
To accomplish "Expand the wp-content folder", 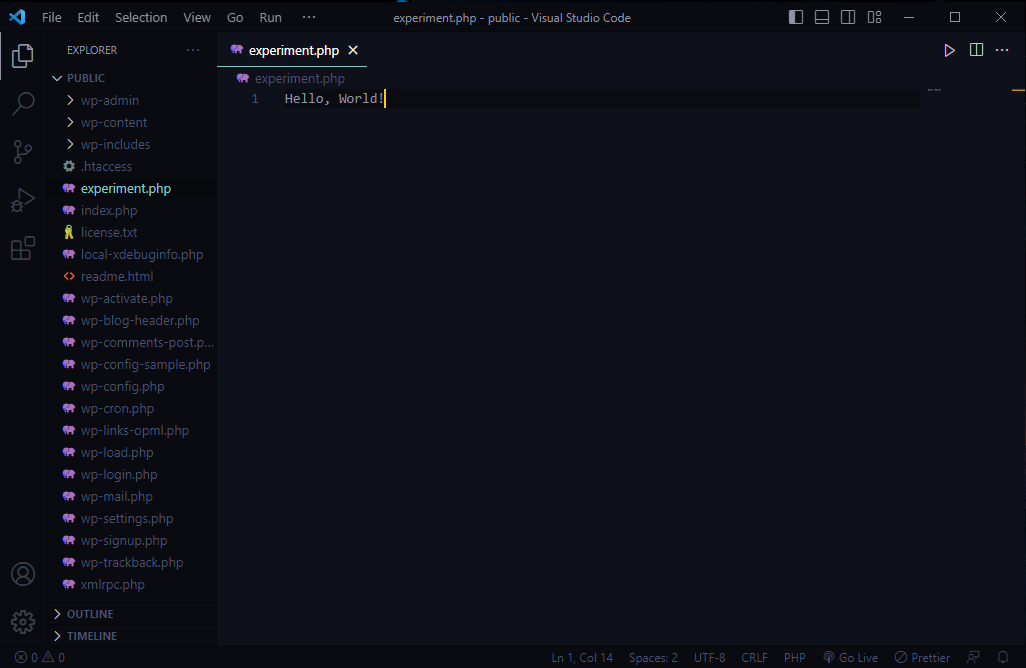I will [x=132, y=122].
